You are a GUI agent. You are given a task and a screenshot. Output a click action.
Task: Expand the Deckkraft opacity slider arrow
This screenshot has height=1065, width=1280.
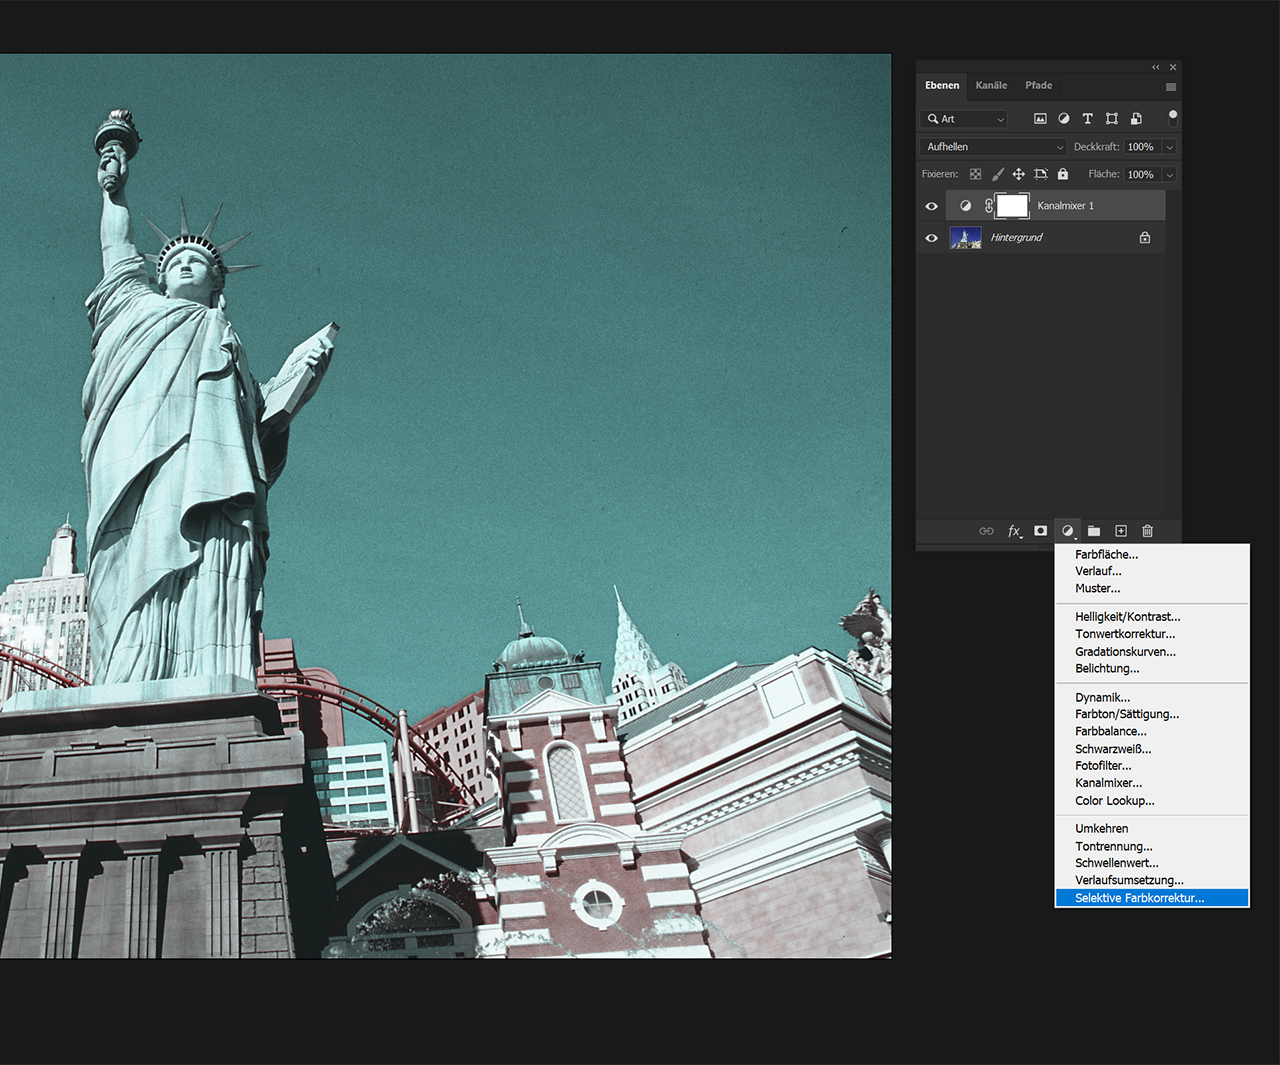tap(1169, 147)
